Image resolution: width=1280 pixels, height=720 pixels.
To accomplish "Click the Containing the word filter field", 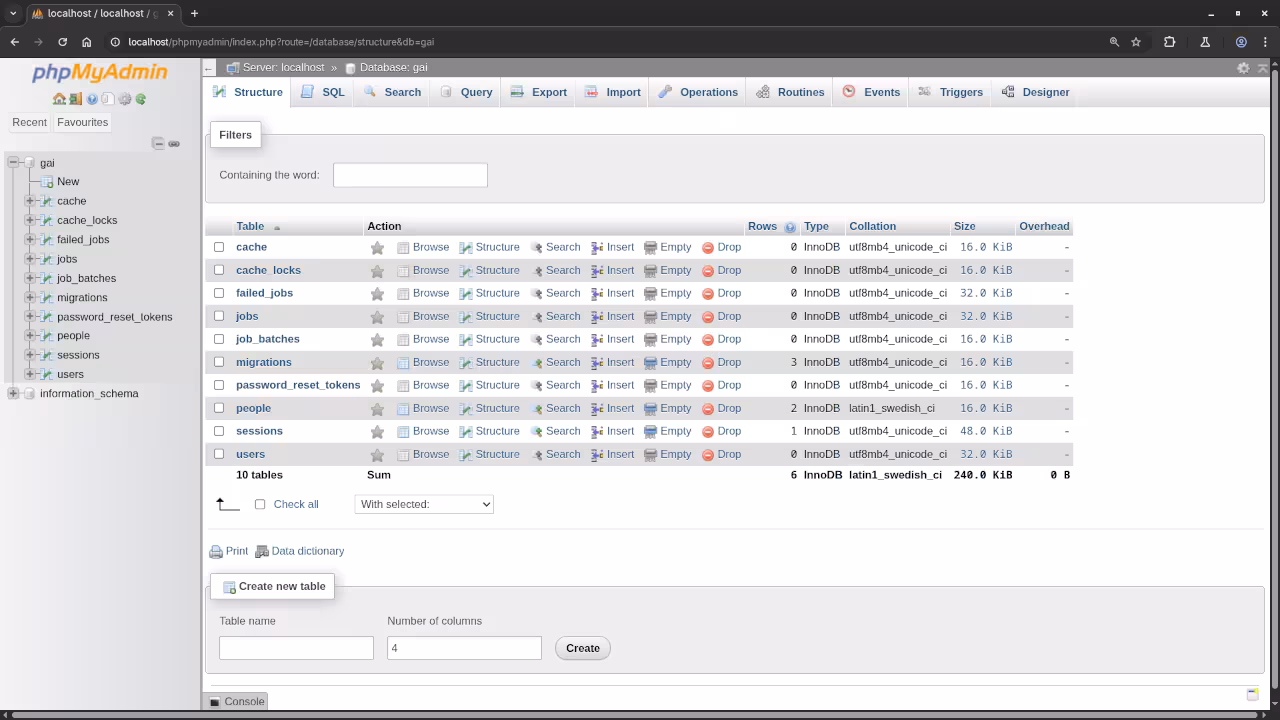I will pos(410,175).
